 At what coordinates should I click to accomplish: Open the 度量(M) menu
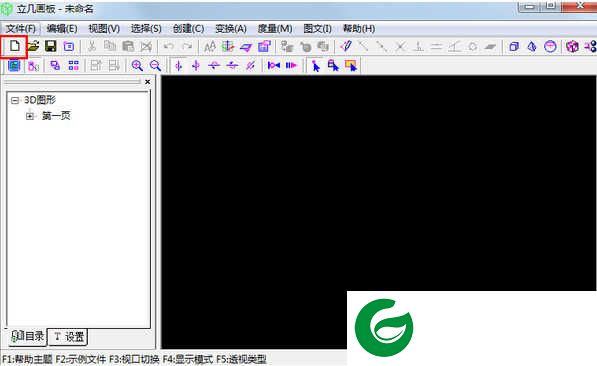[x=275, y=29]
